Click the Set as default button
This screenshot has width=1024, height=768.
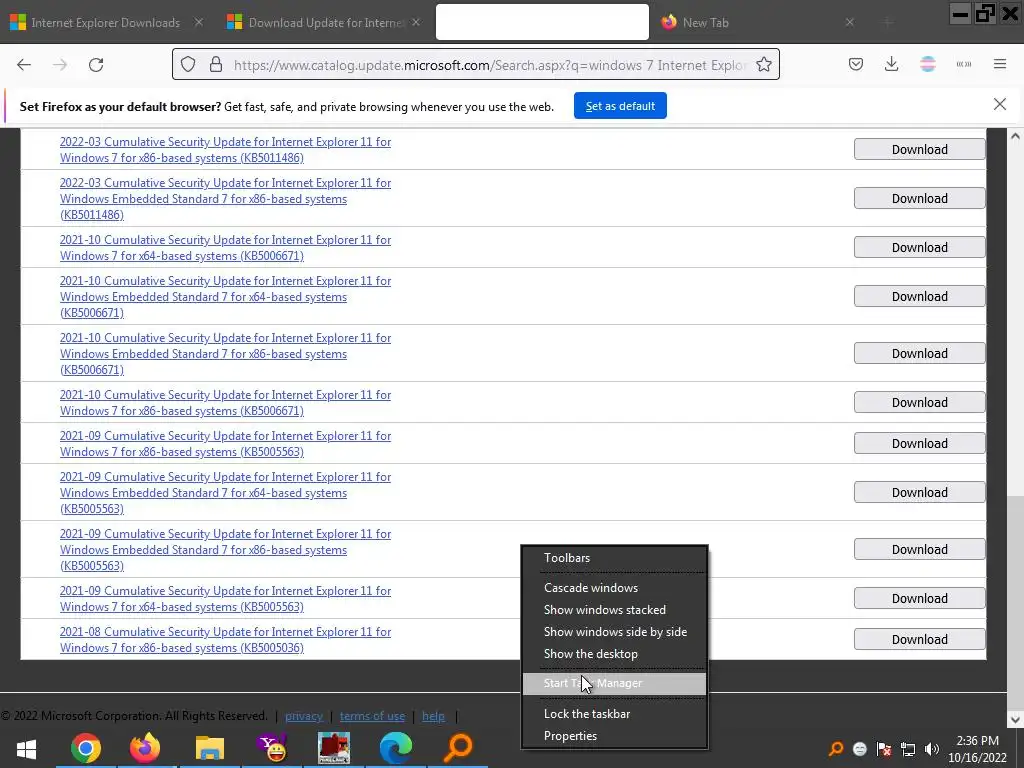620,106
